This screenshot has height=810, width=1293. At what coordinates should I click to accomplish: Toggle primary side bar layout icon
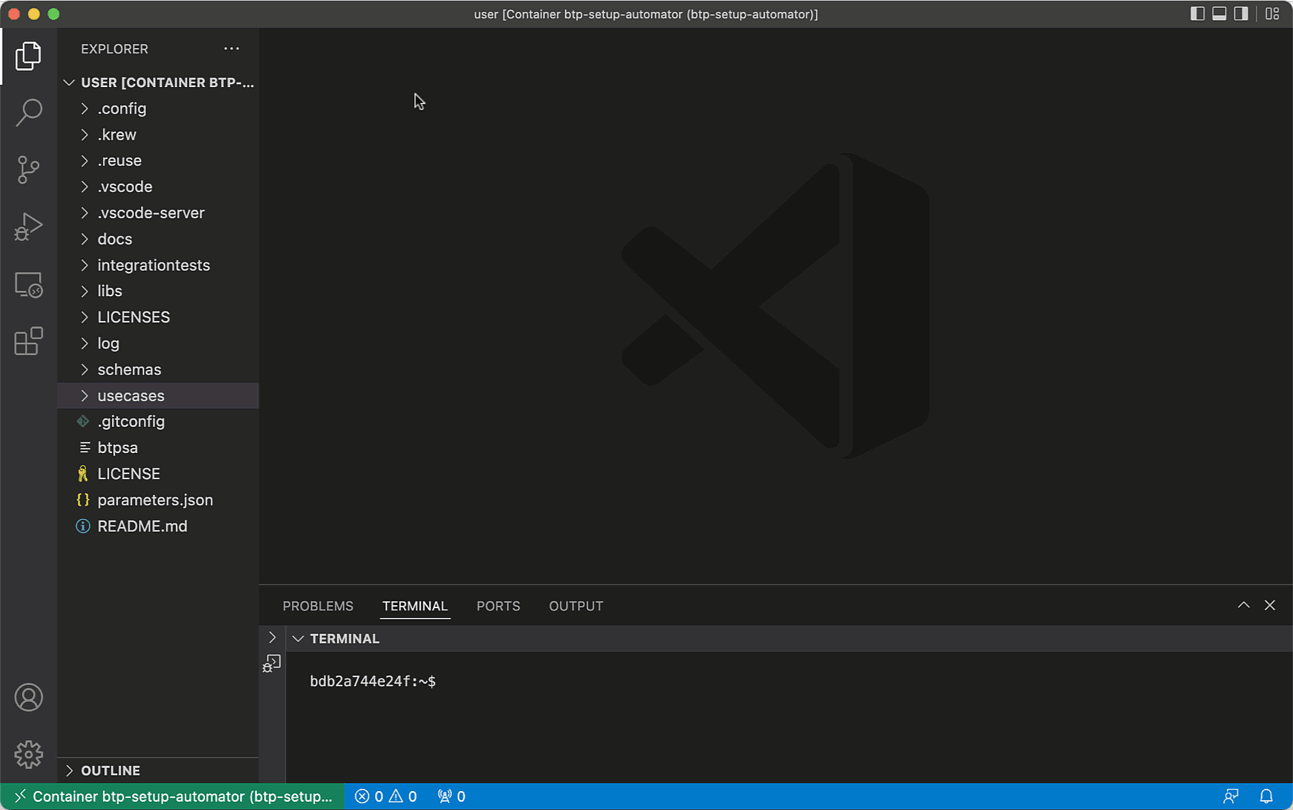pyautogui.click(x=1197, y=14)
